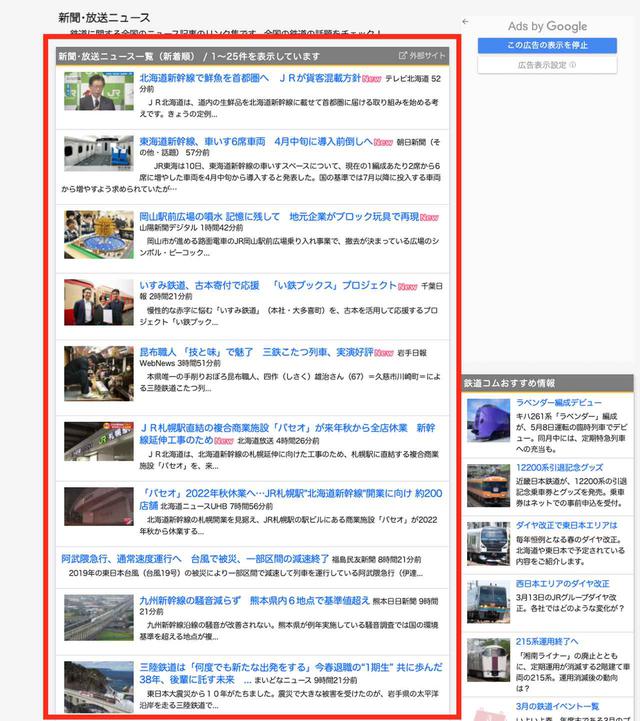Click 鉄道コムおすすめ情報 sidebar header

509,383
